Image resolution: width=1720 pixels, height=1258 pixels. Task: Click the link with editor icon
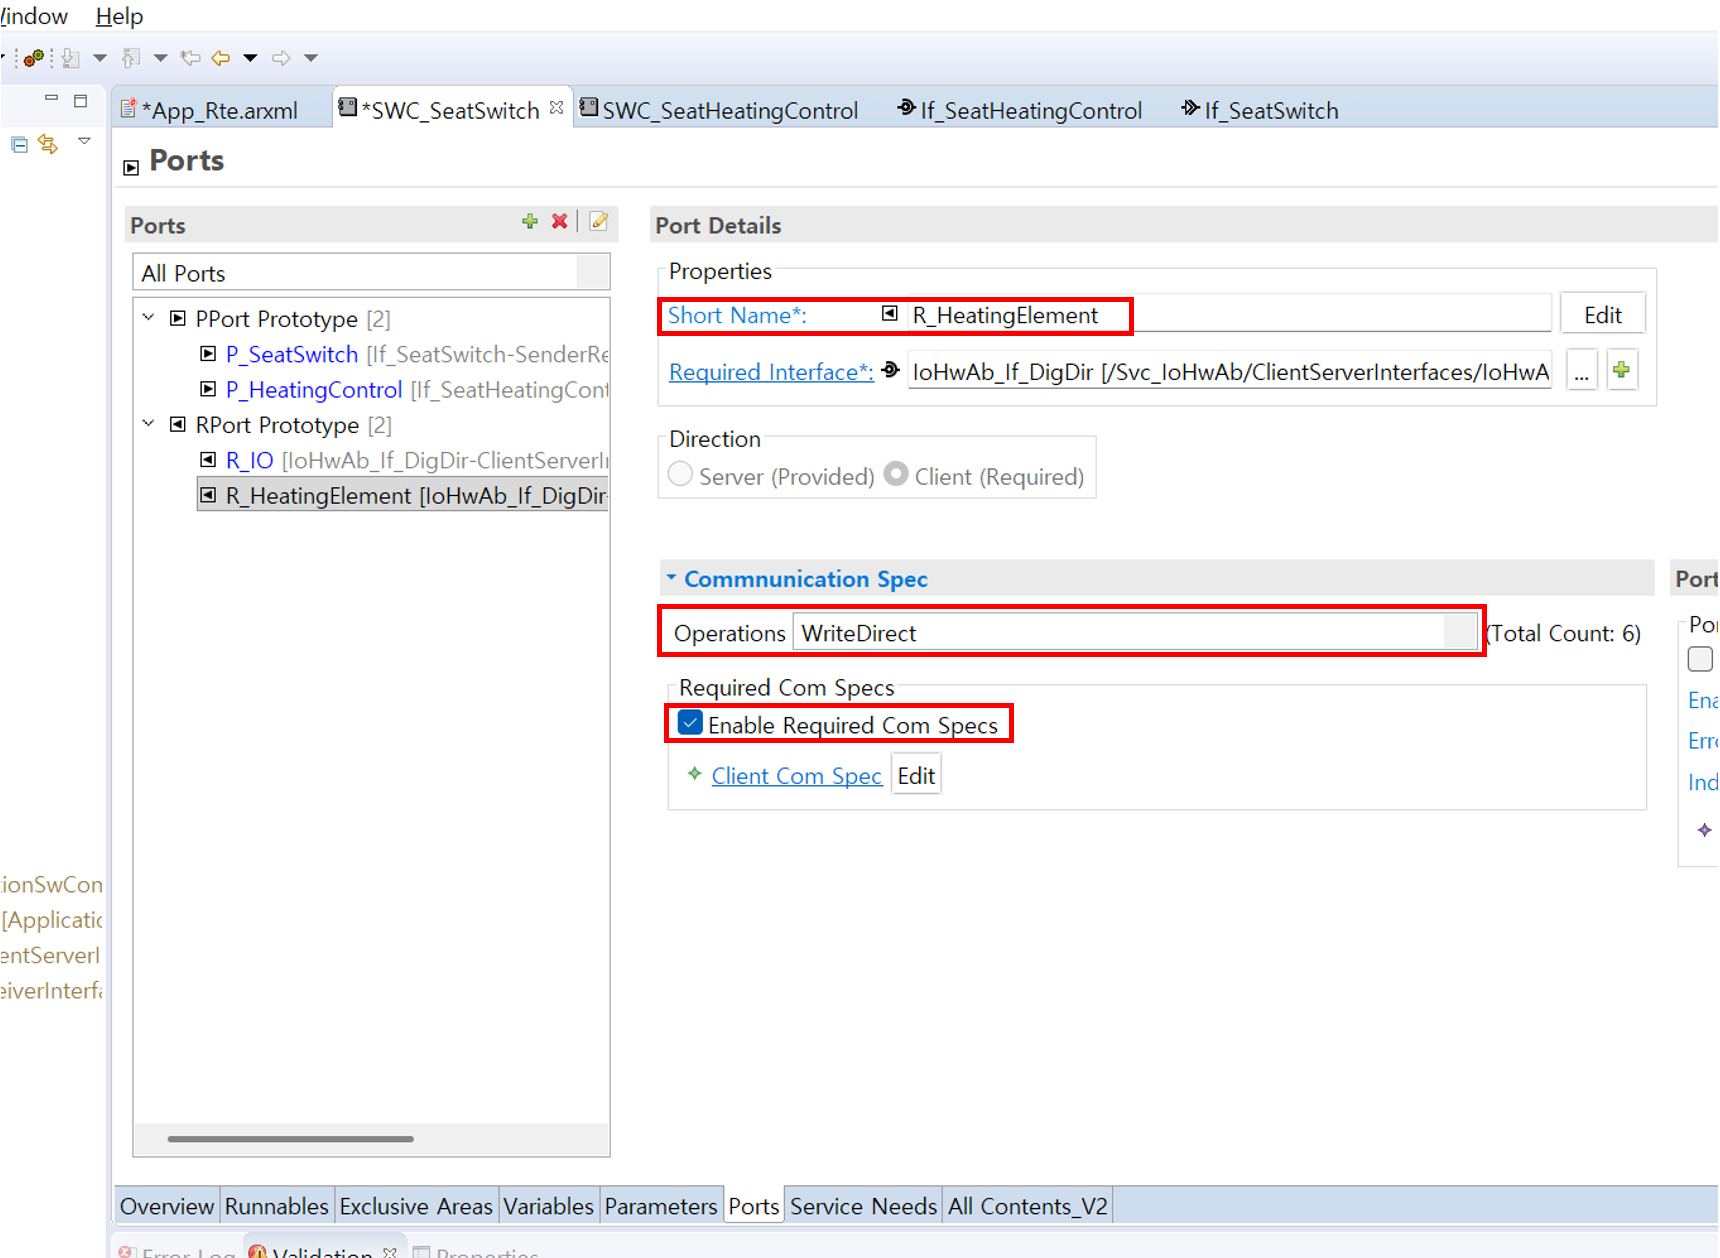click(48, 145)
